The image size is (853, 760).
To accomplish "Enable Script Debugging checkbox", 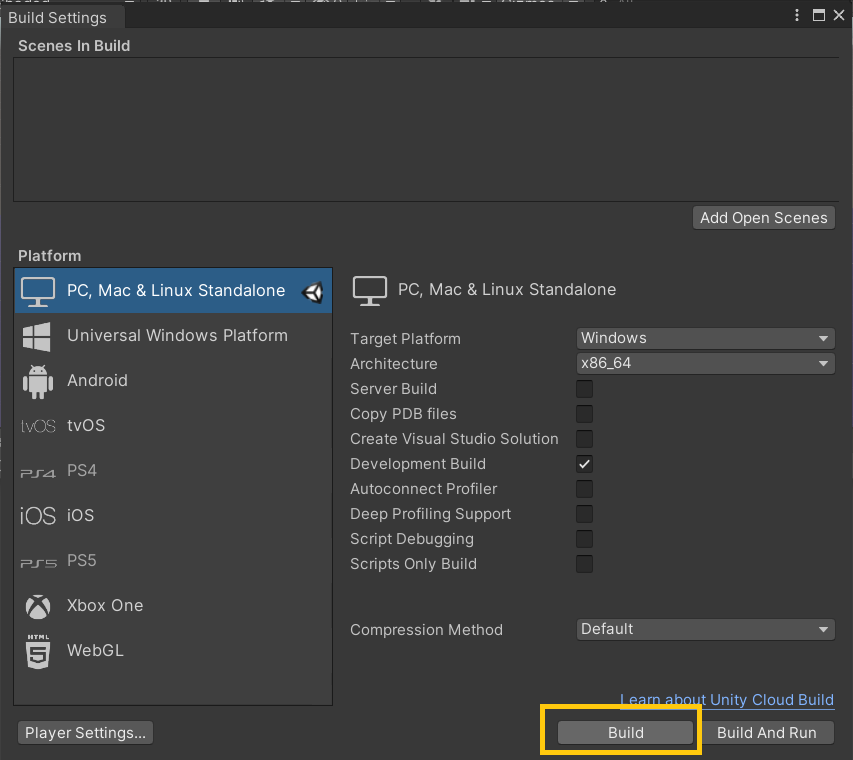I will [x=584, y=539].
